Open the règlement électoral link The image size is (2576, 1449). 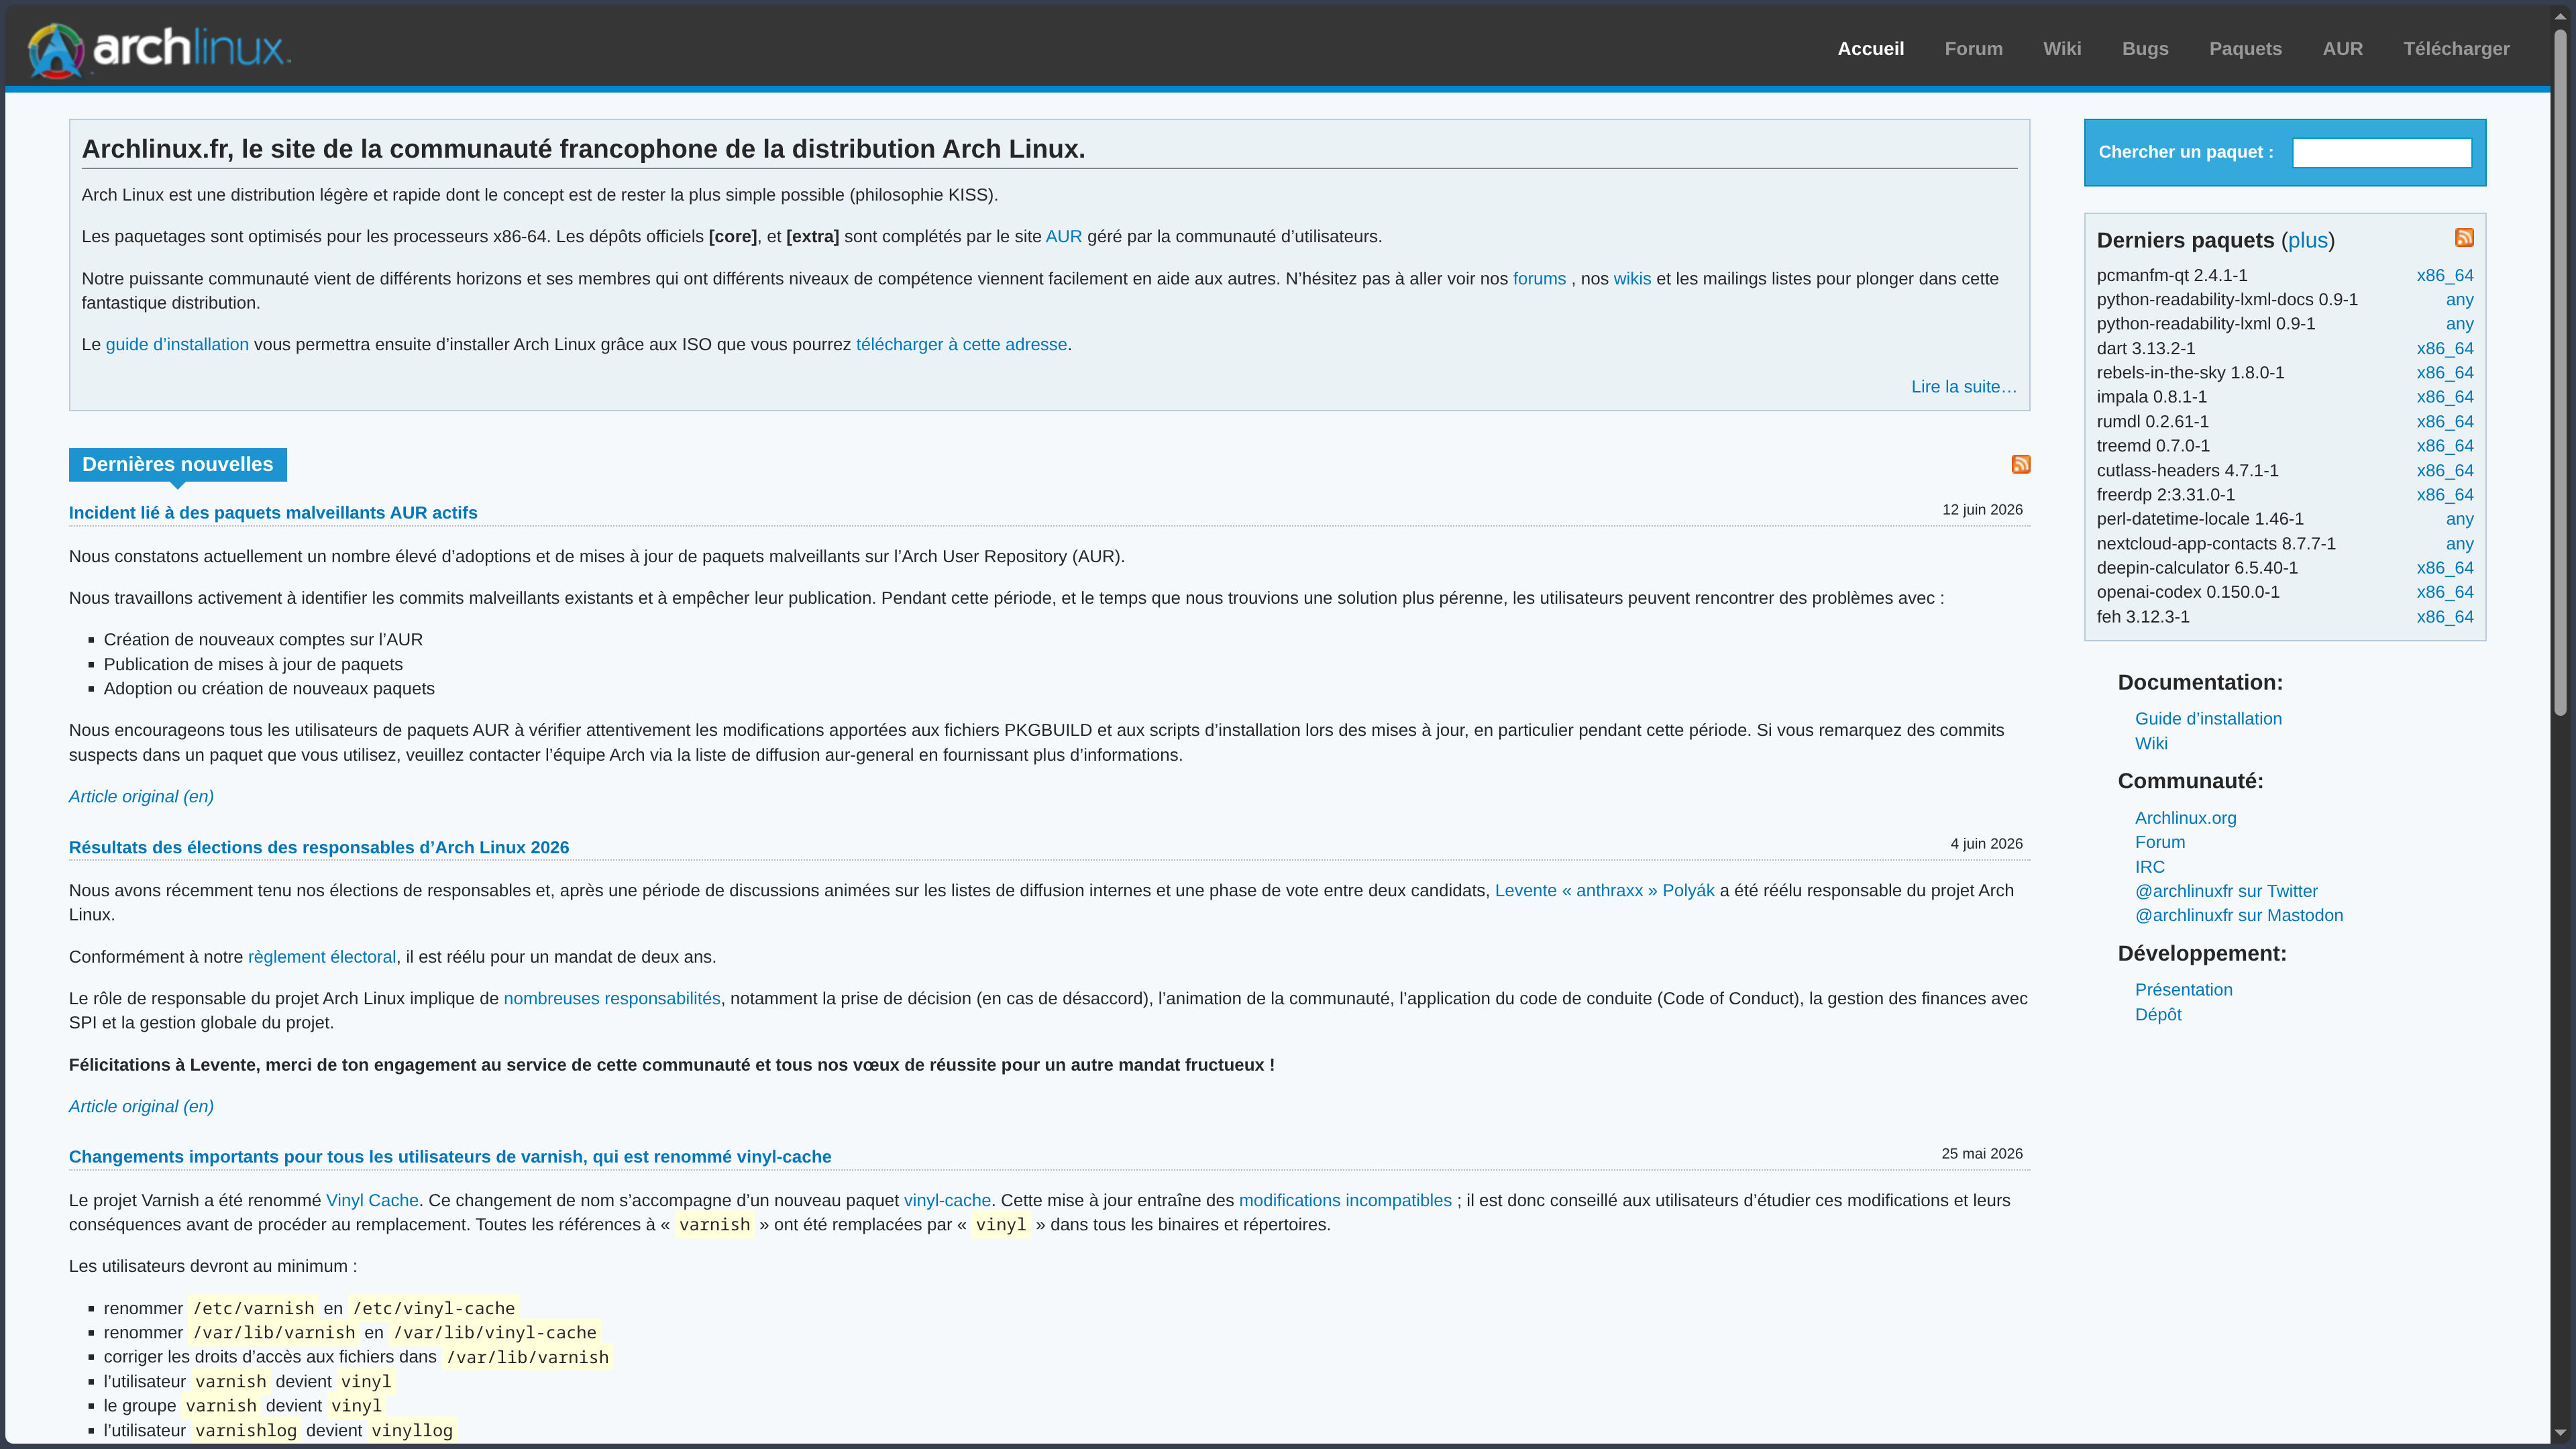(321, 957)
